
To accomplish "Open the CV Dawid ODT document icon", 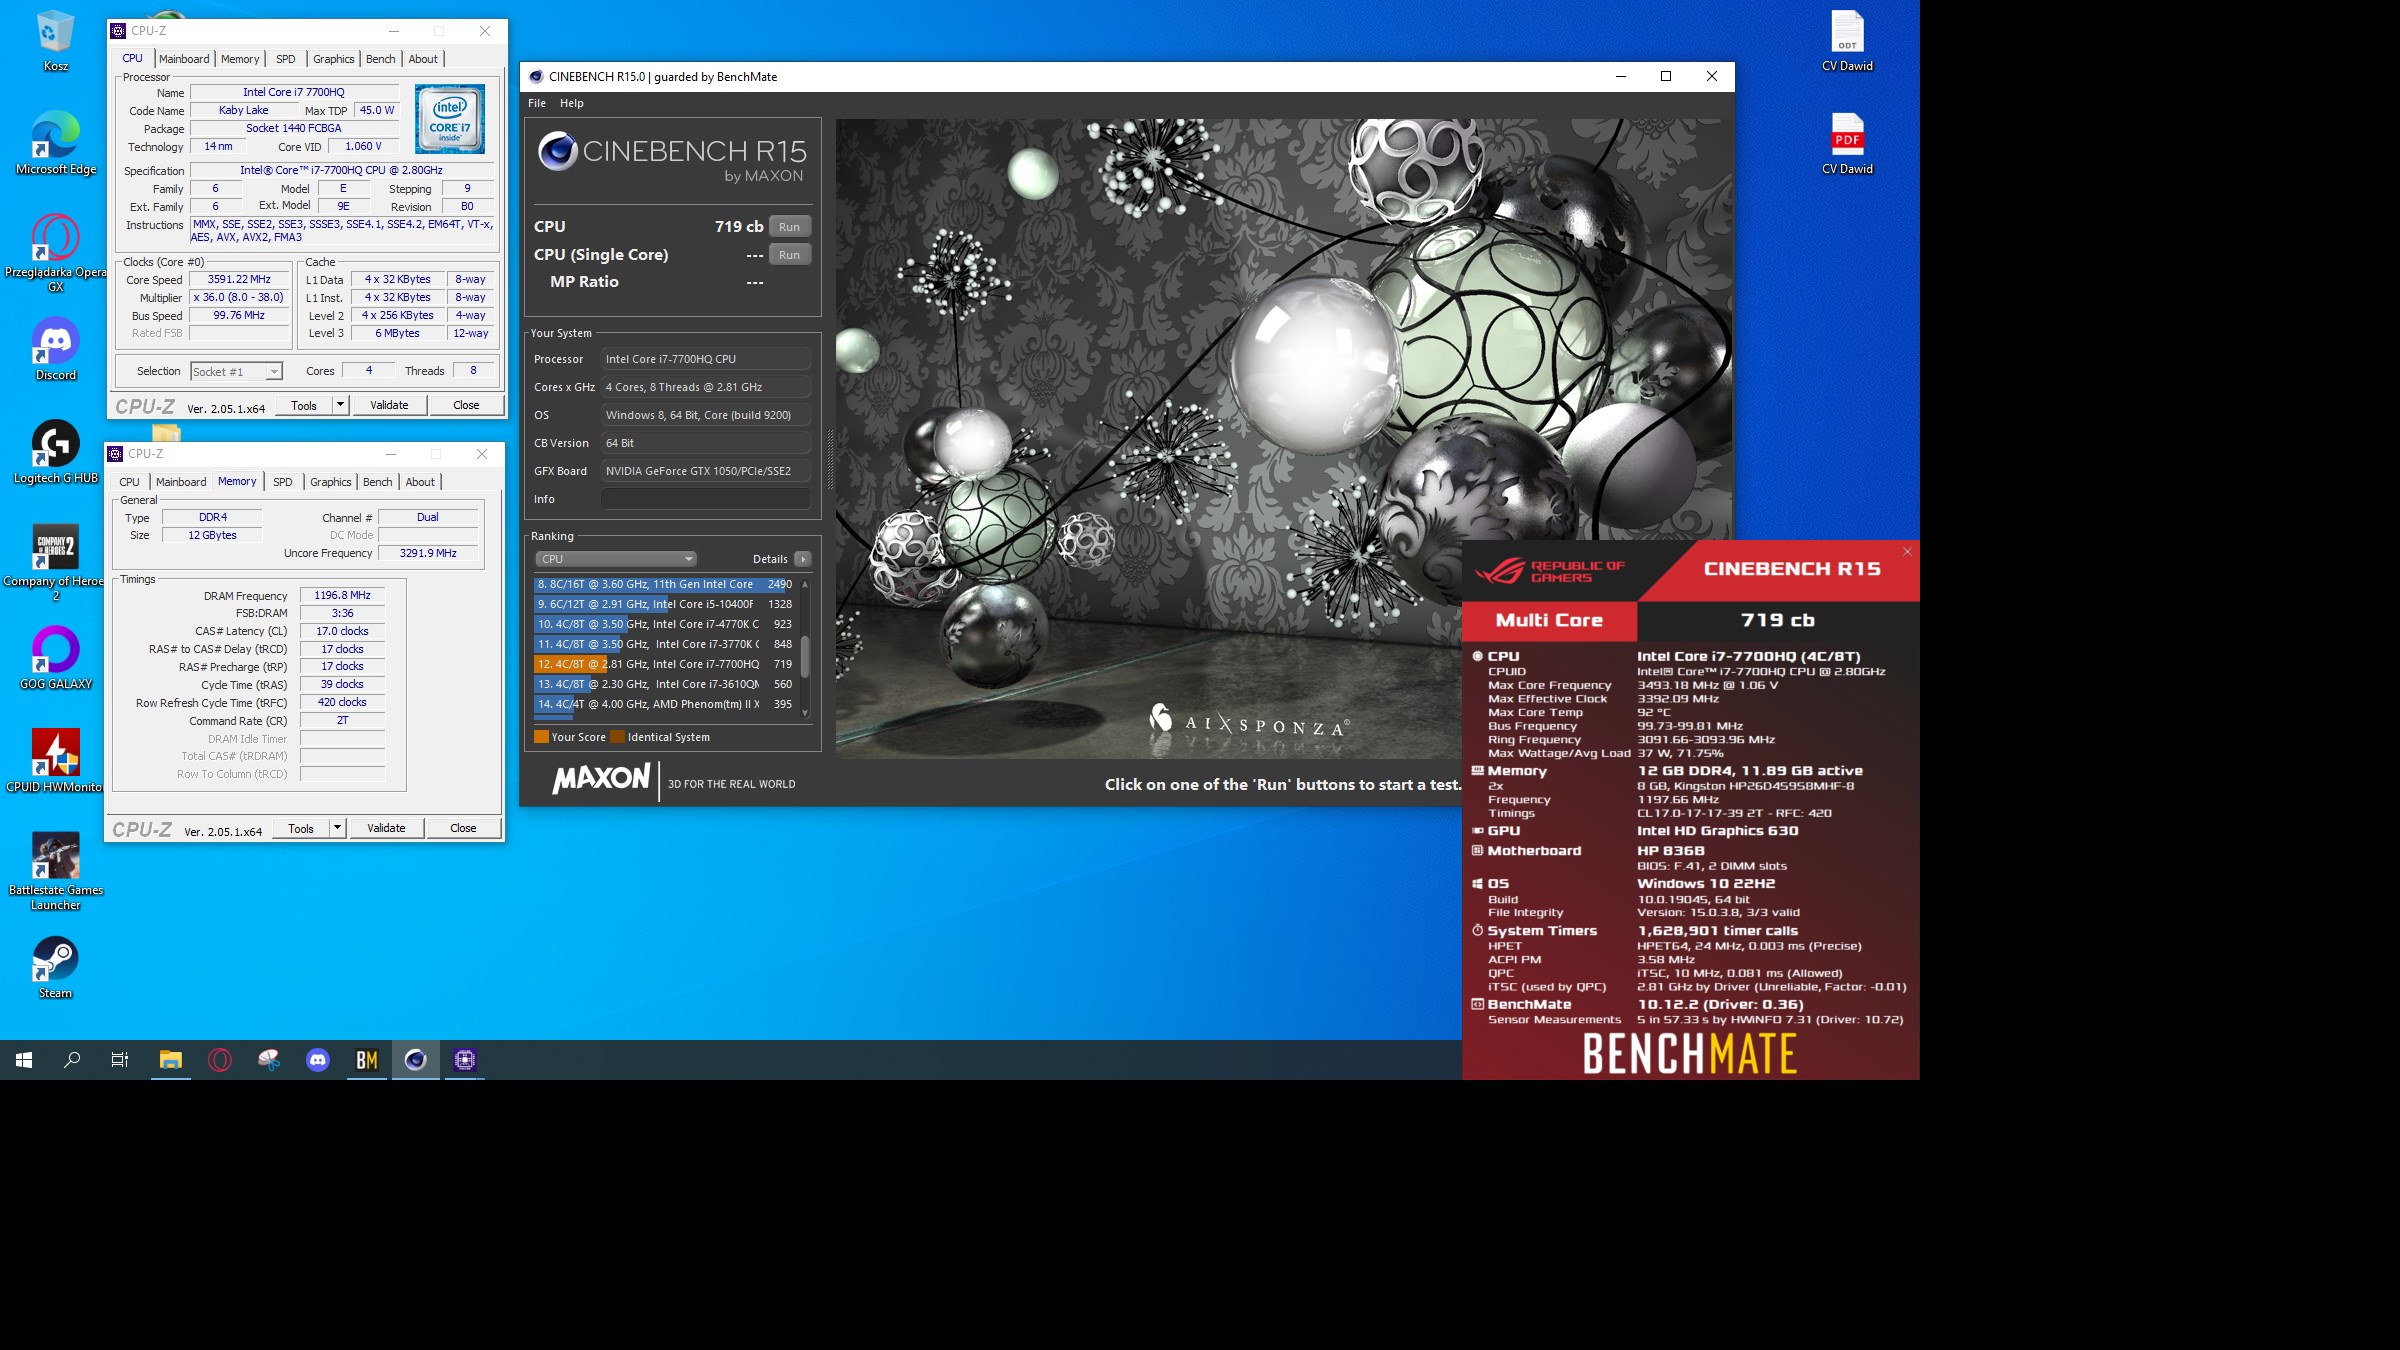I will click(1847, 41).
